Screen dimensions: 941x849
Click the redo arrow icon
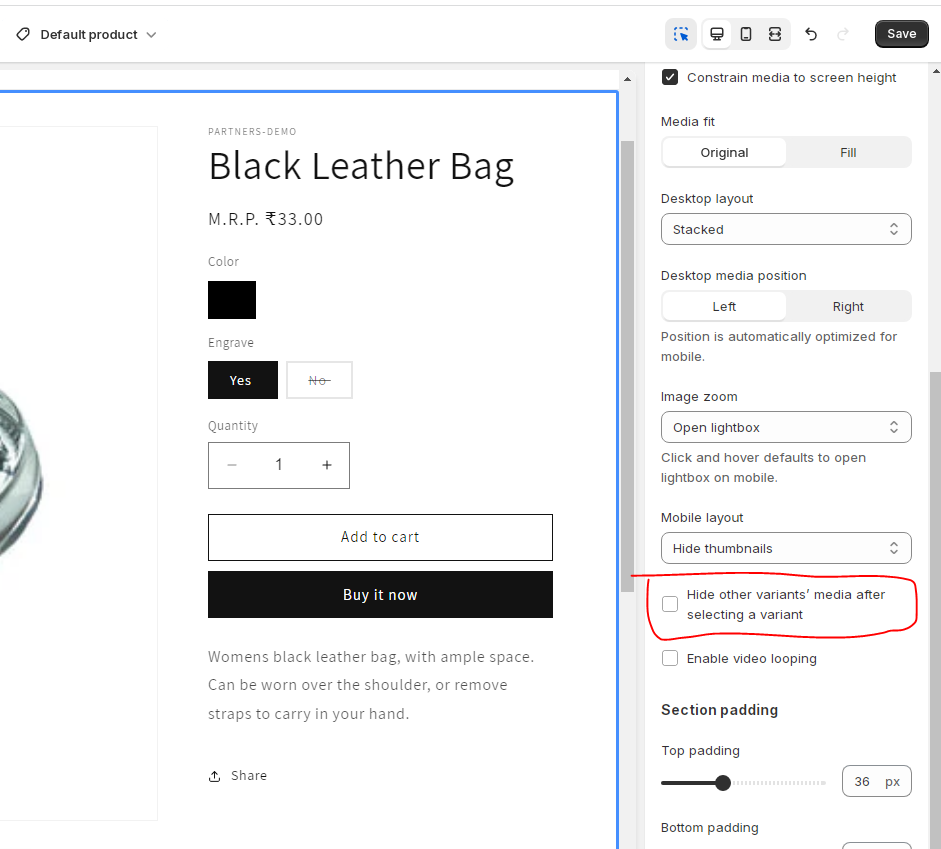click(x=843, y=34)
